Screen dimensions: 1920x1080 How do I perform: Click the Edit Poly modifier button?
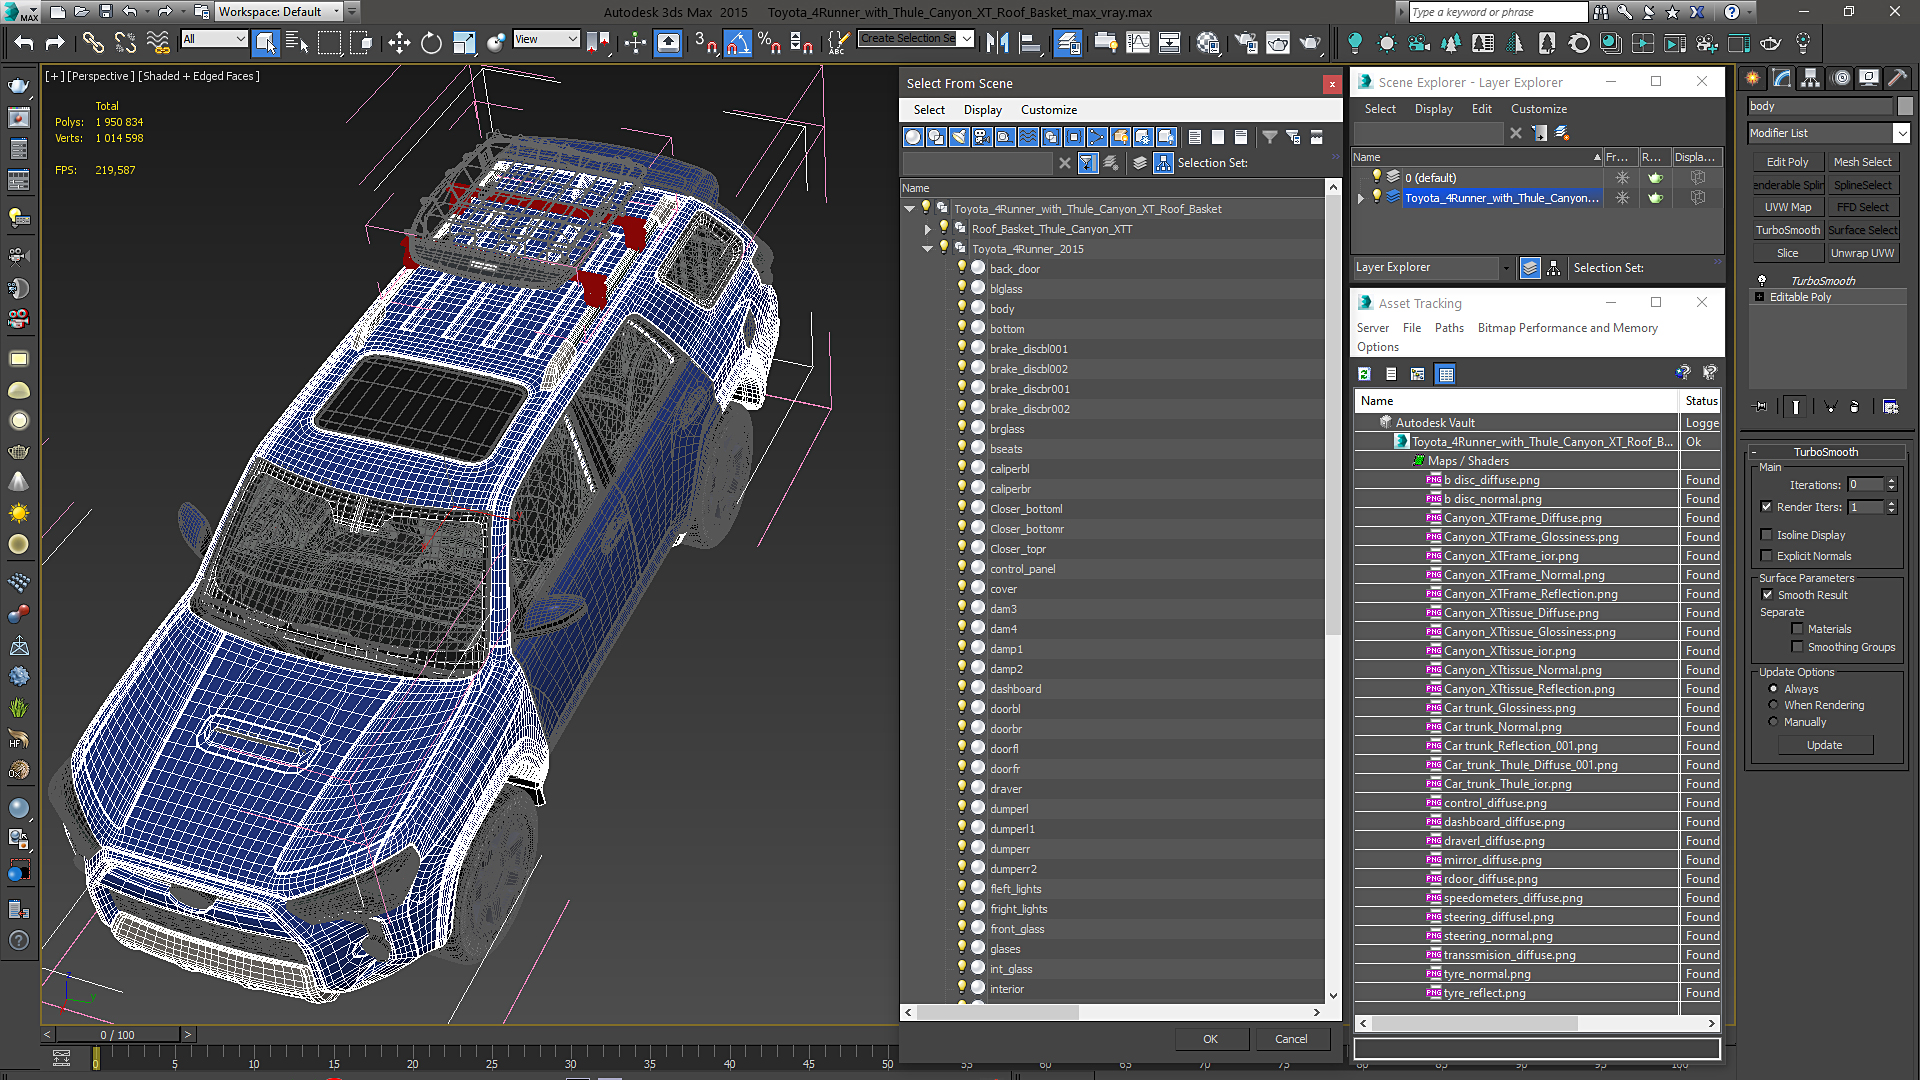1787,162
